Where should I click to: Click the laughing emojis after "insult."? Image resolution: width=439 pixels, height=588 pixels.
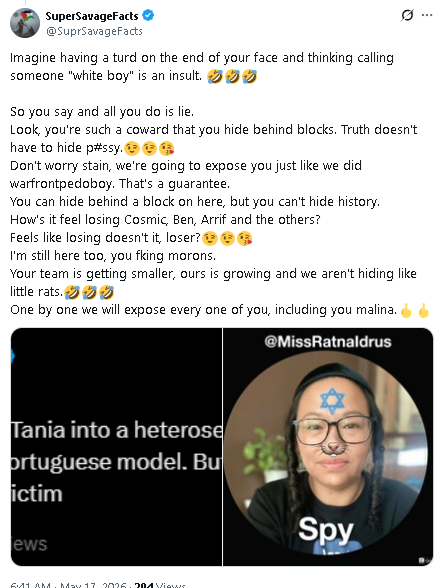point(232,76)
